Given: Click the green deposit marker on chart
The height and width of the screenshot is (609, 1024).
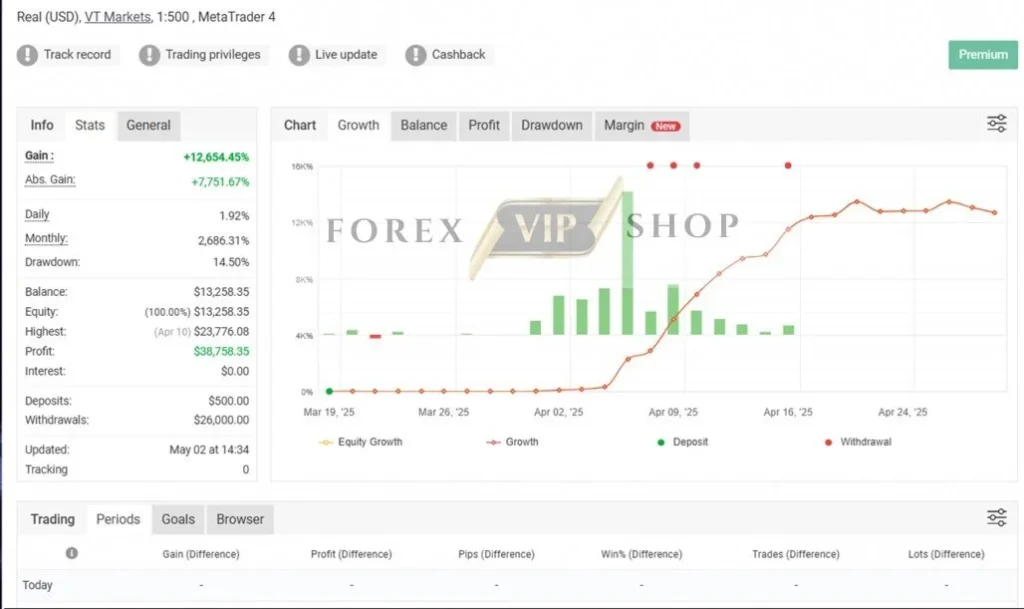Looking at the screenshot, I should [x=329, y=392].
